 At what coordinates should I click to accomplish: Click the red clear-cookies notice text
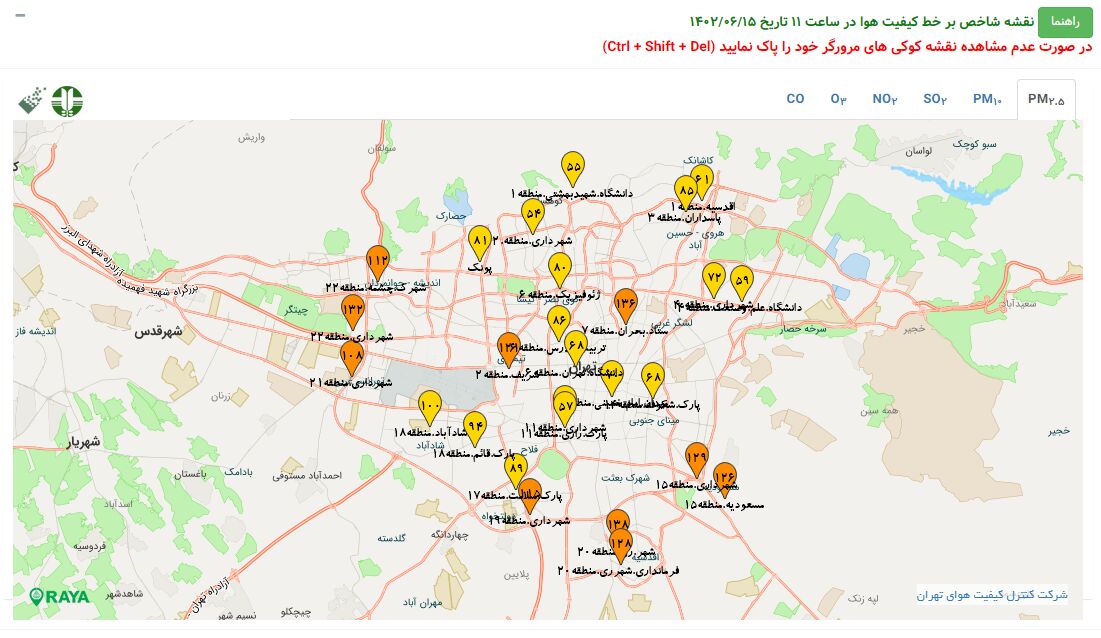[x=848, y=46]
